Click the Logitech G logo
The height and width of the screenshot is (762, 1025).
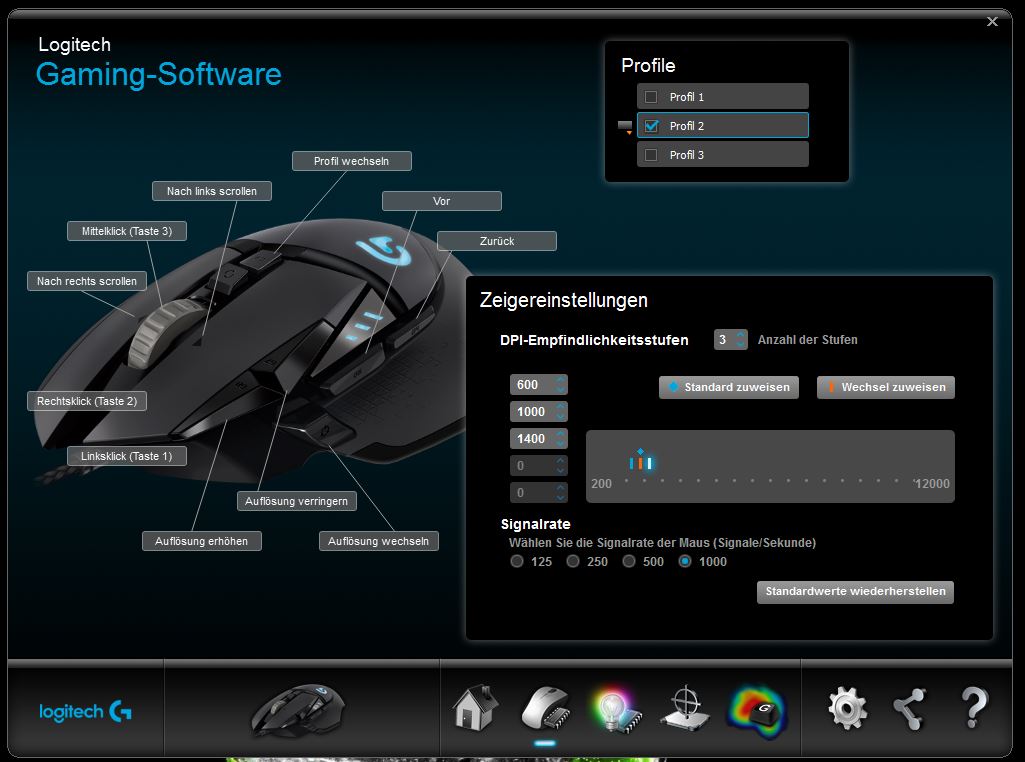[86, 712]
